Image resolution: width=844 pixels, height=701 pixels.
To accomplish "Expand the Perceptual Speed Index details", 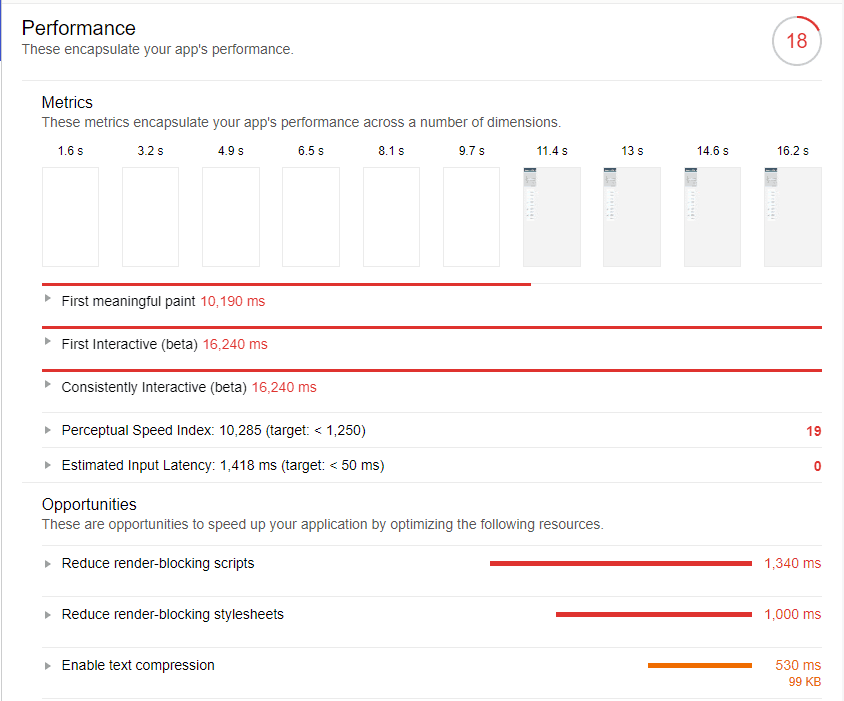I will [46, 430].
